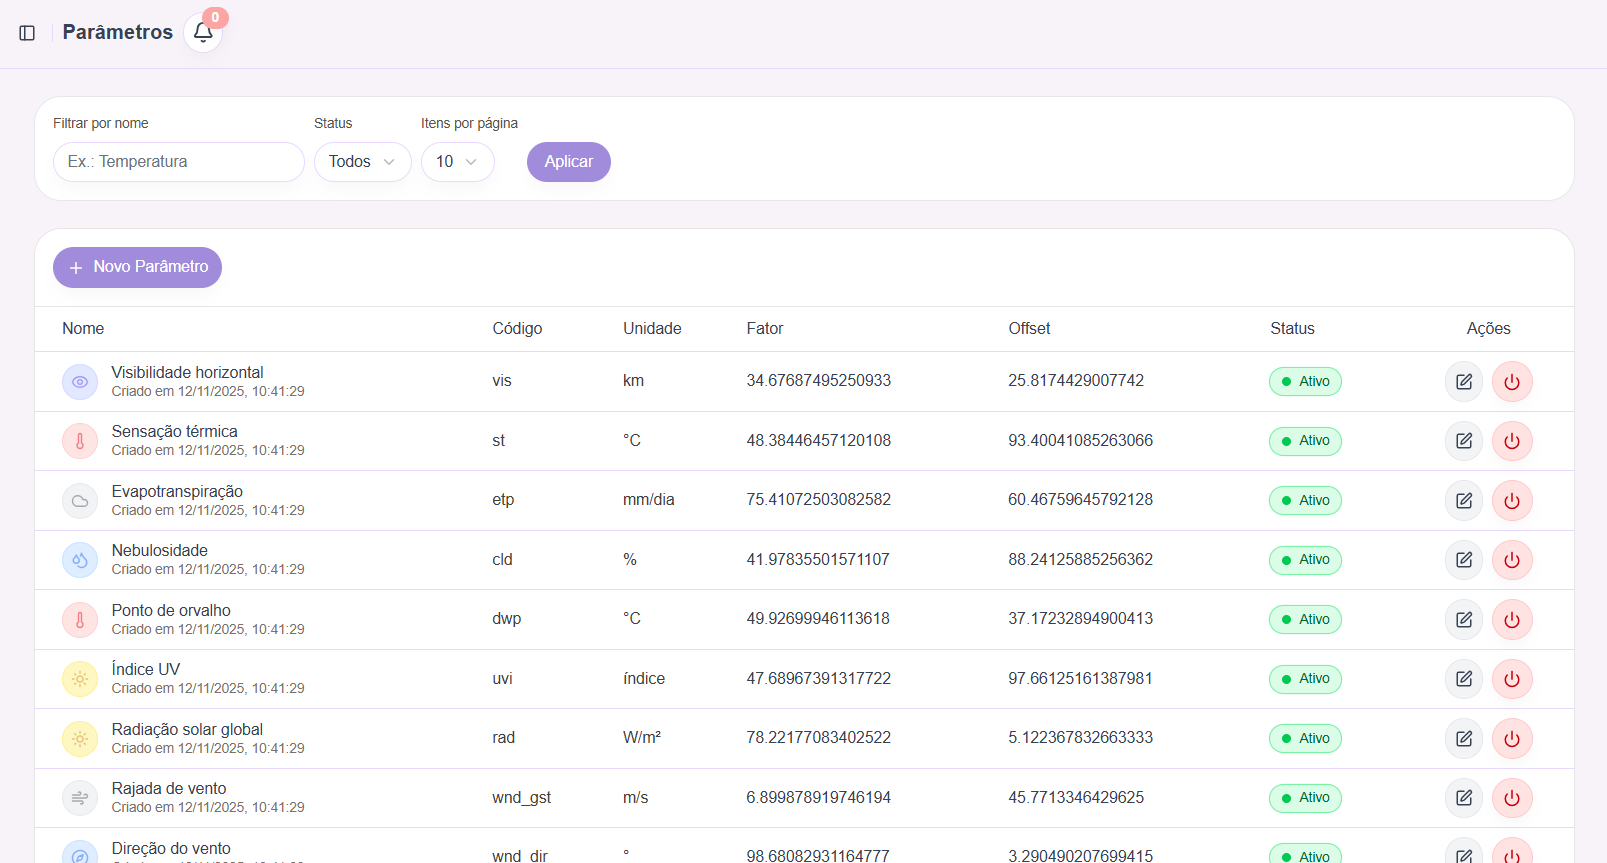Screen dimensions: 1607x863
Task: Deactivate the Evapotranspiração parameter
Action: [x=1511, y=500]
